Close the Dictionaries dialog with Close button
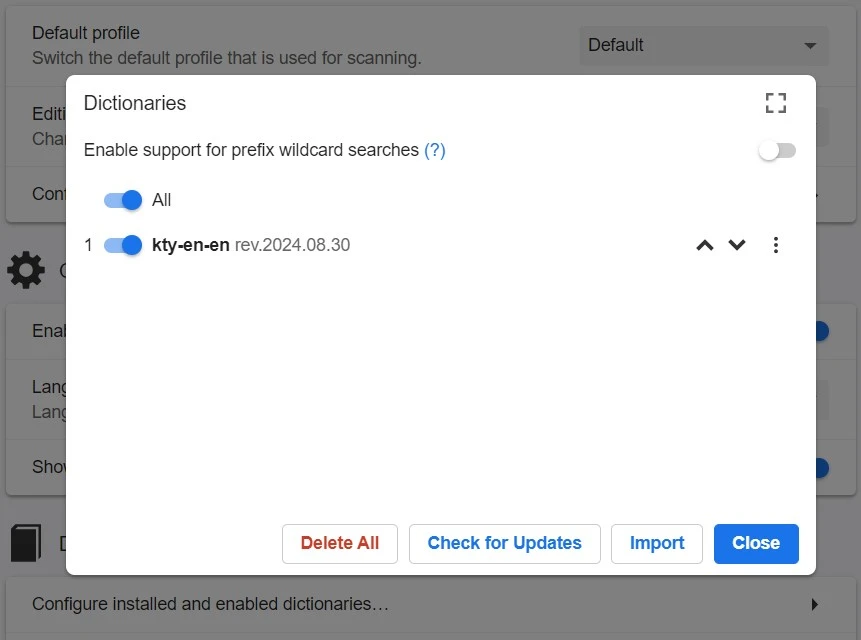This screenshot has height=640, width=861. [x=756, y=543]
